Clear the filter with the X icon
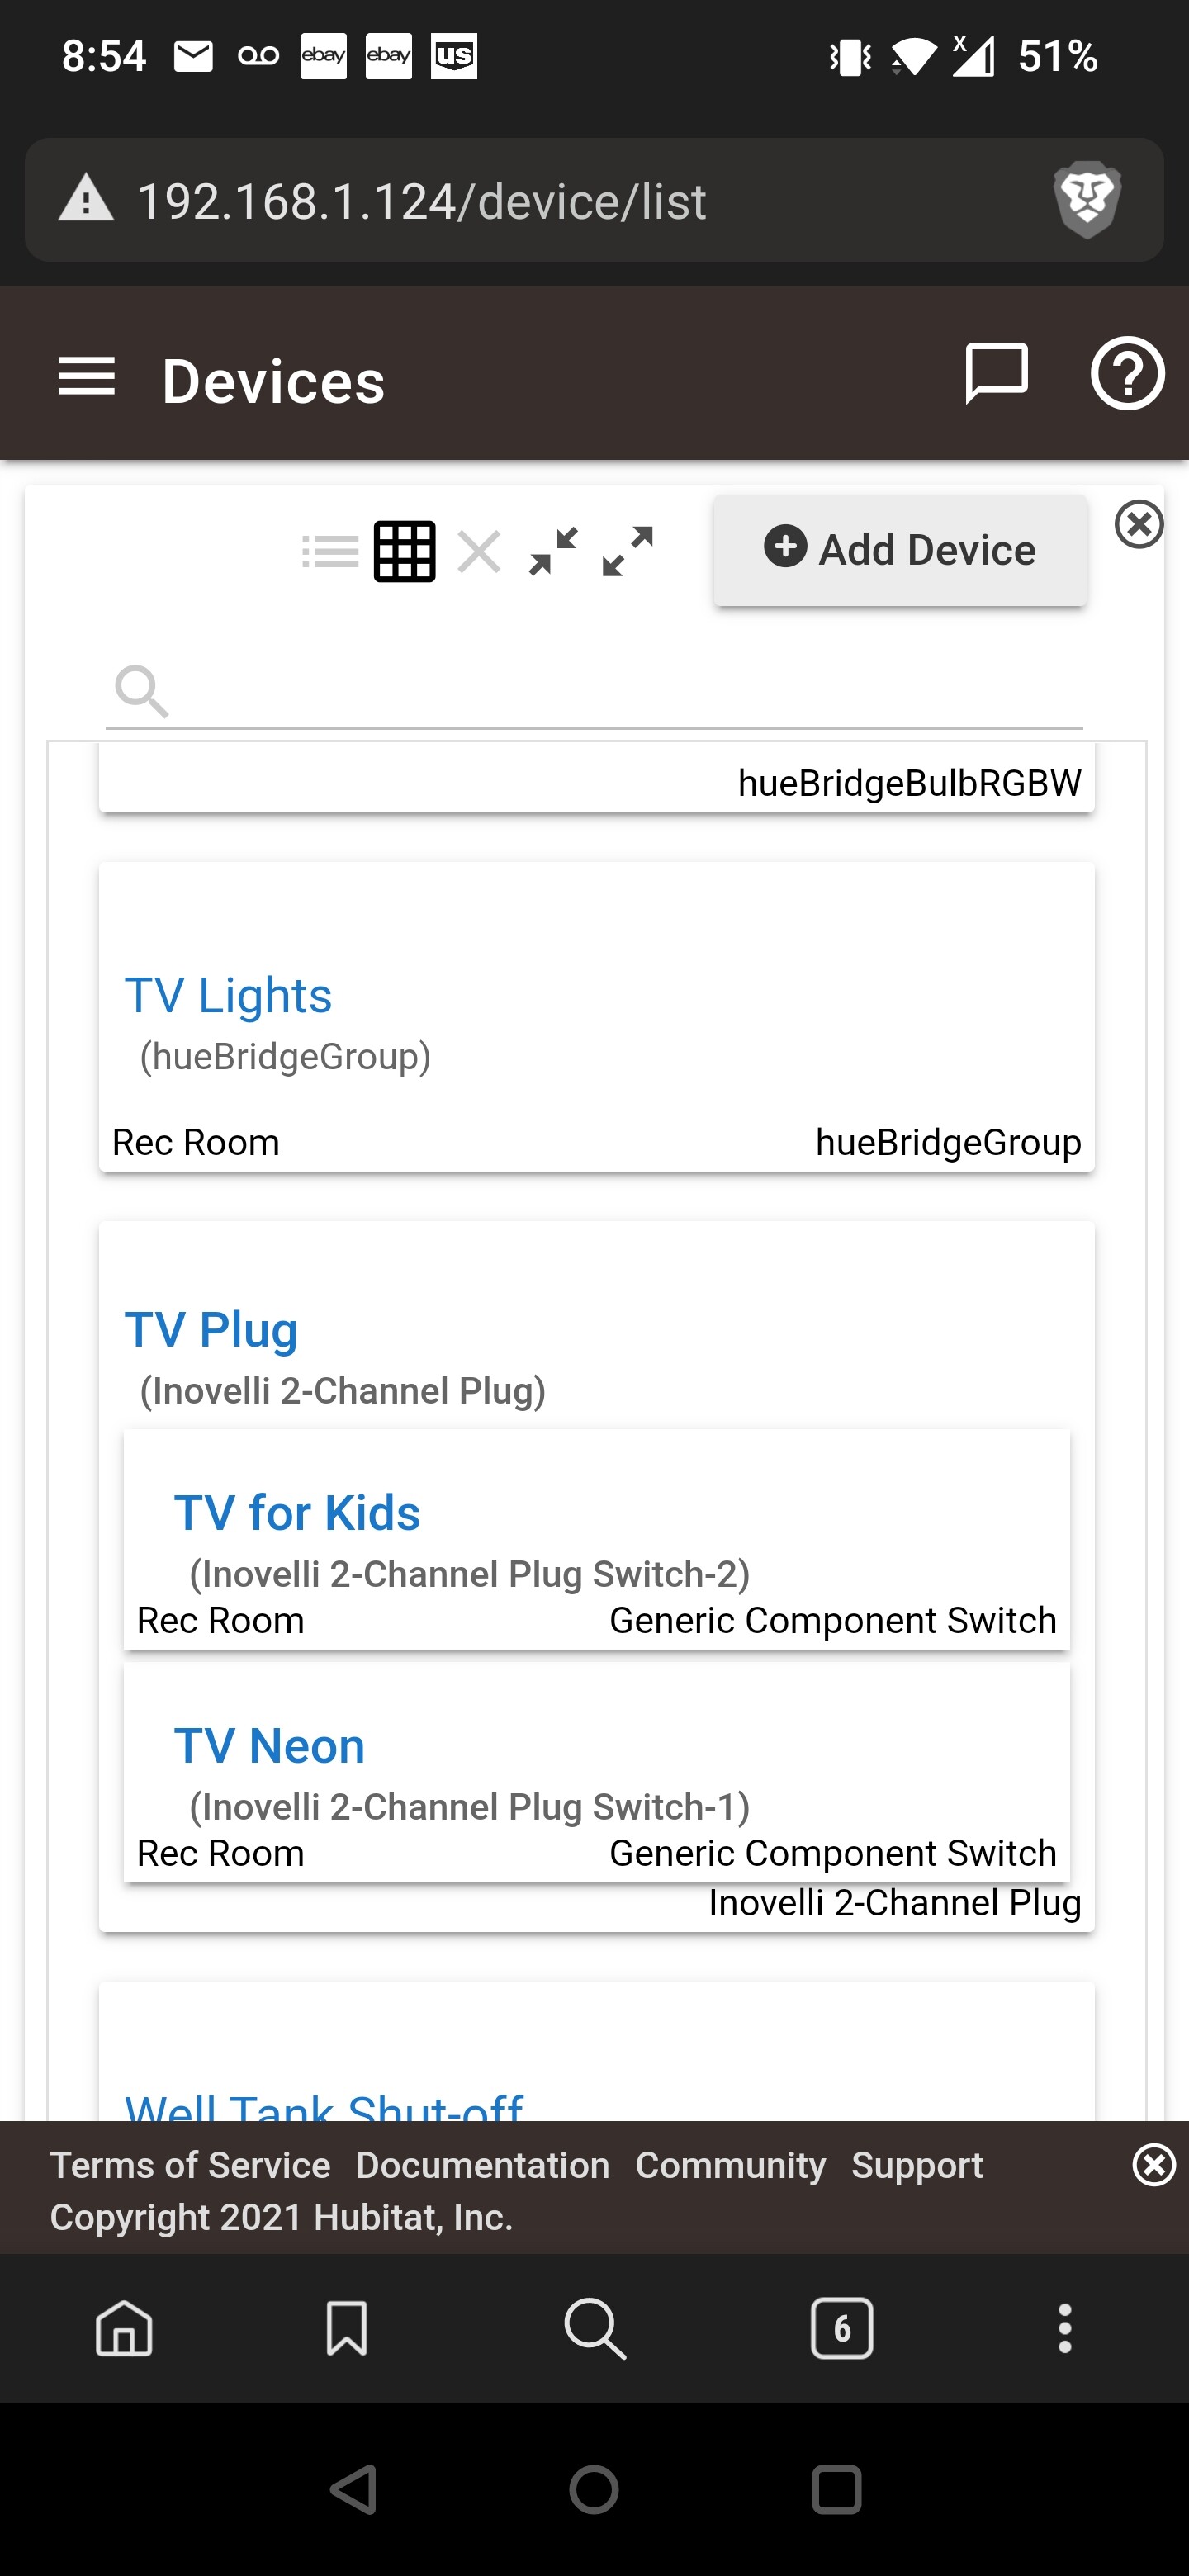1189x2576 pixels. click(479, 551)
